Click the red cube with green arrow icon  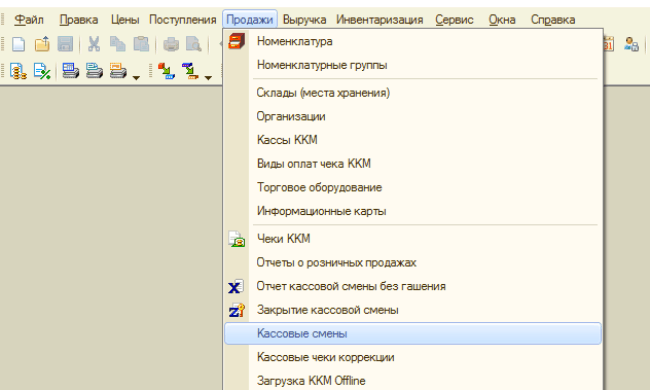tap(166, 71)
